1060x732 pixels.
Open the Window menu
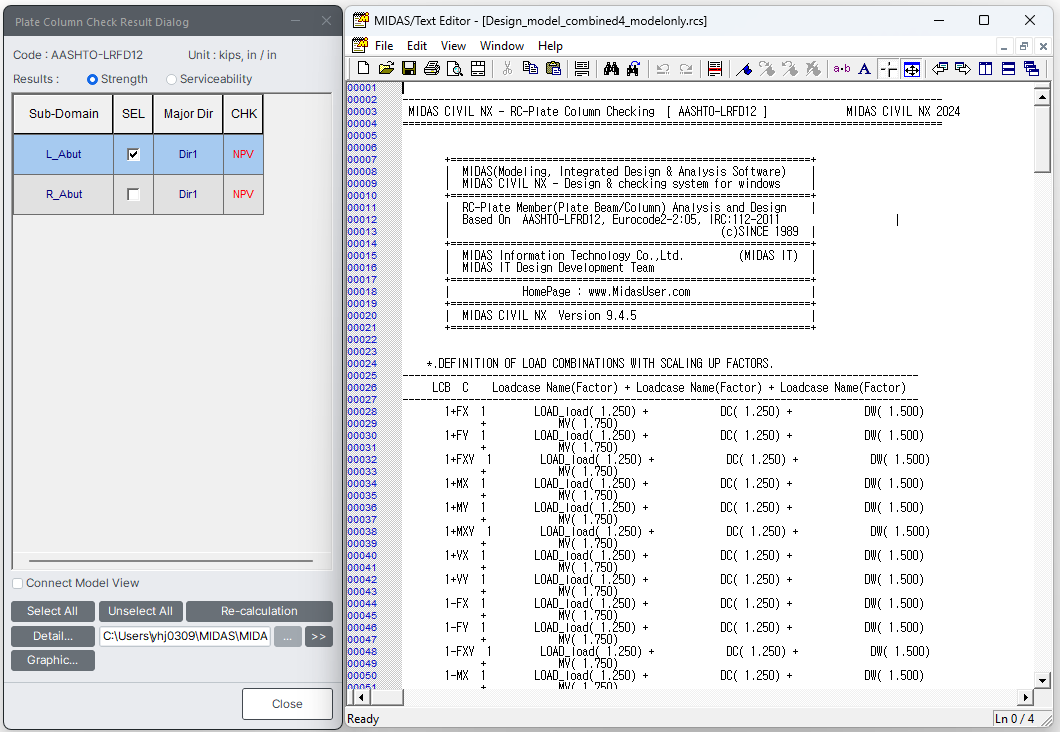502,46
